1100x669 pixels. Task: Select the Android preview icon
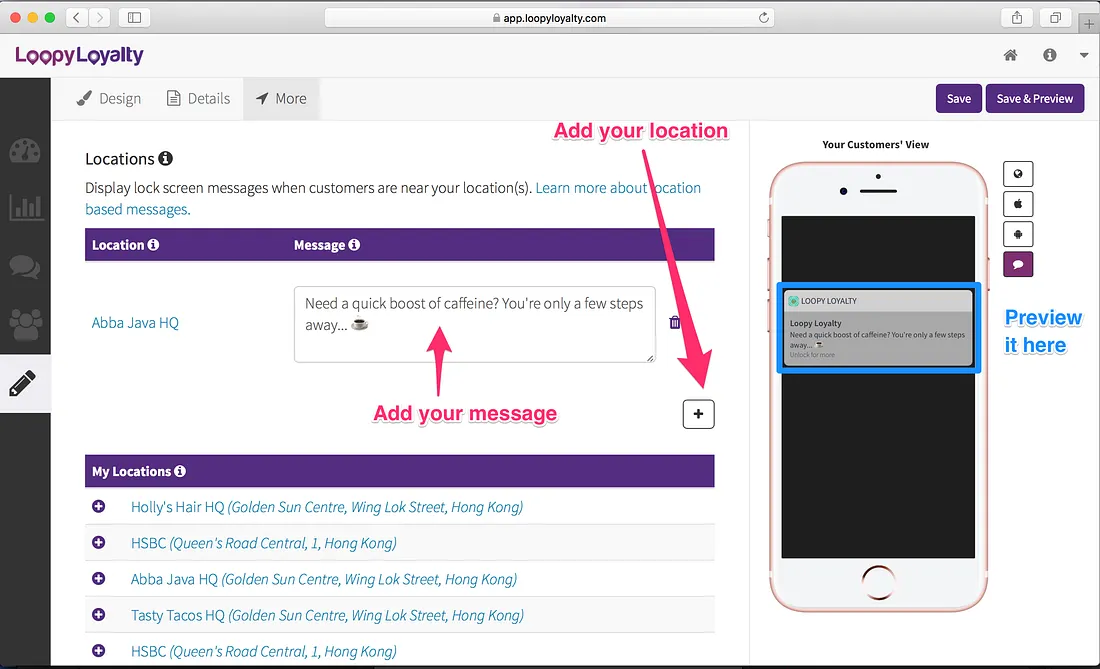[1018, 234]
